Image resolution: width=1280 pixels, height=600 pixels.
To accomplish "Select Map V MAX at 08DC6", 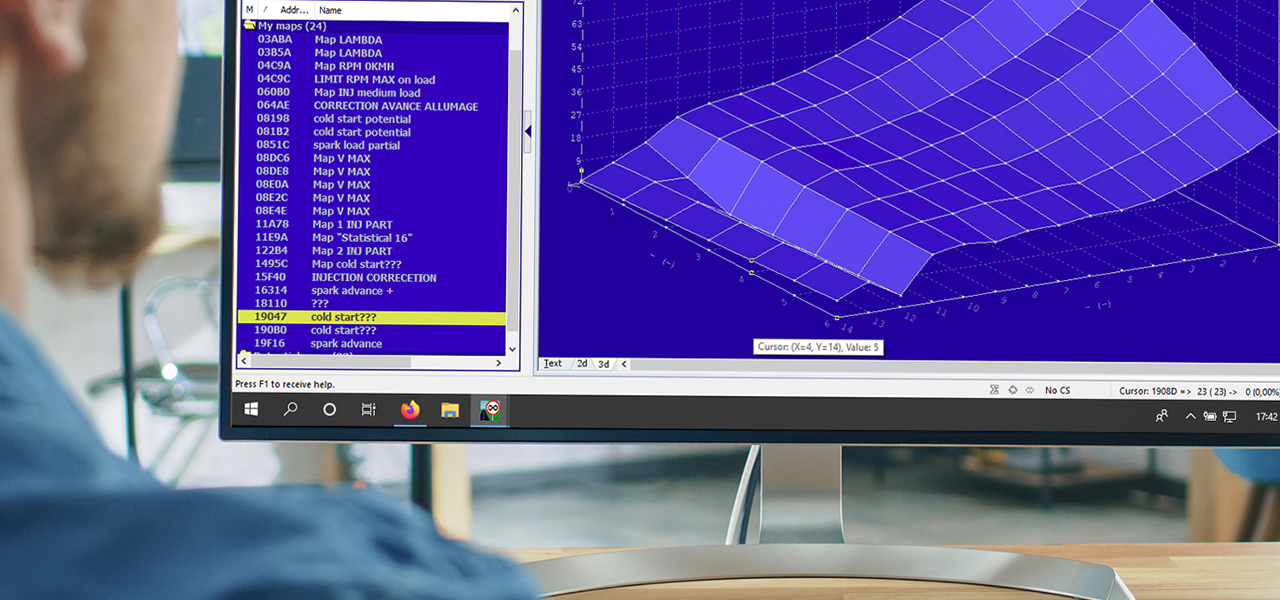I will point(374,158).
